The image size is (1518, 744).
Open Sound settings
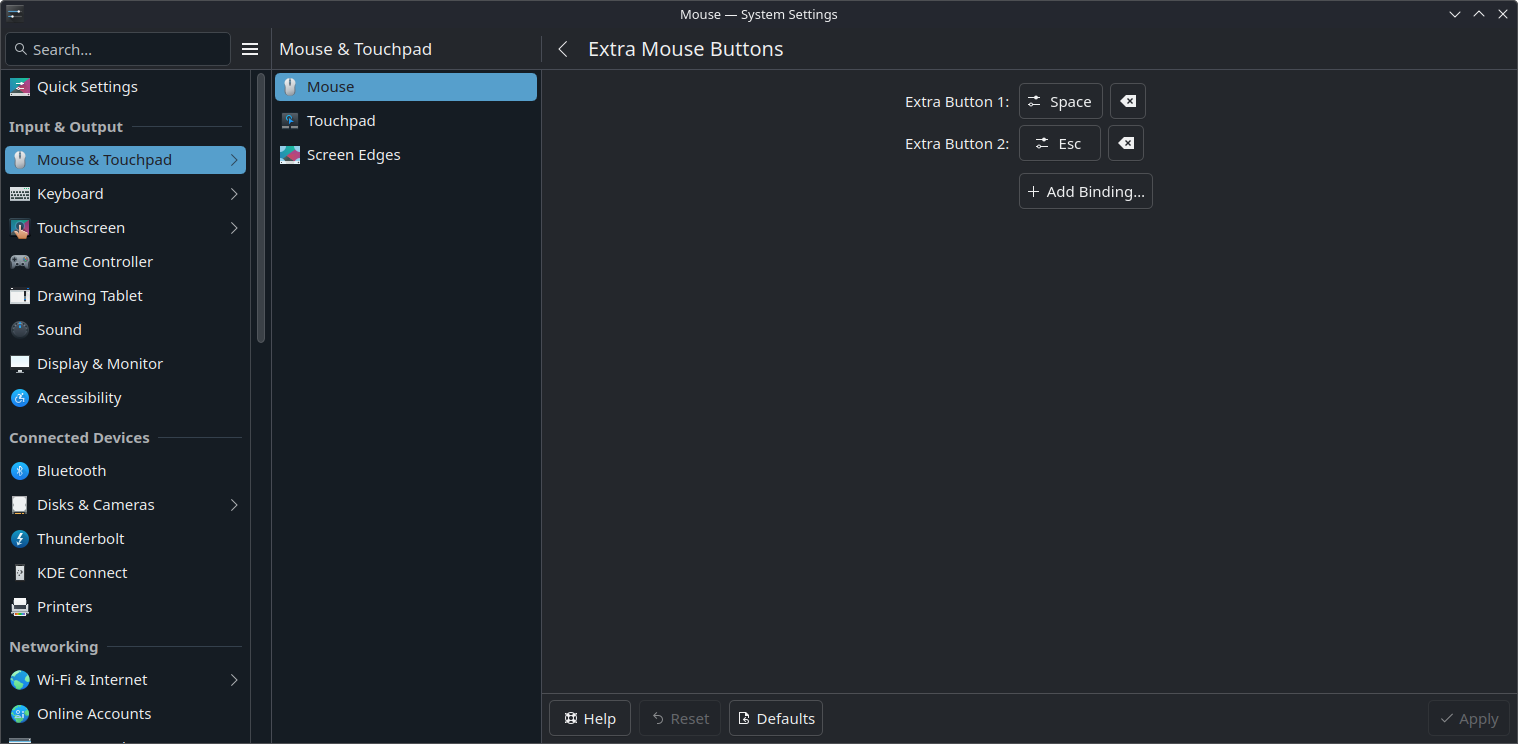click(x=125, y=330)
